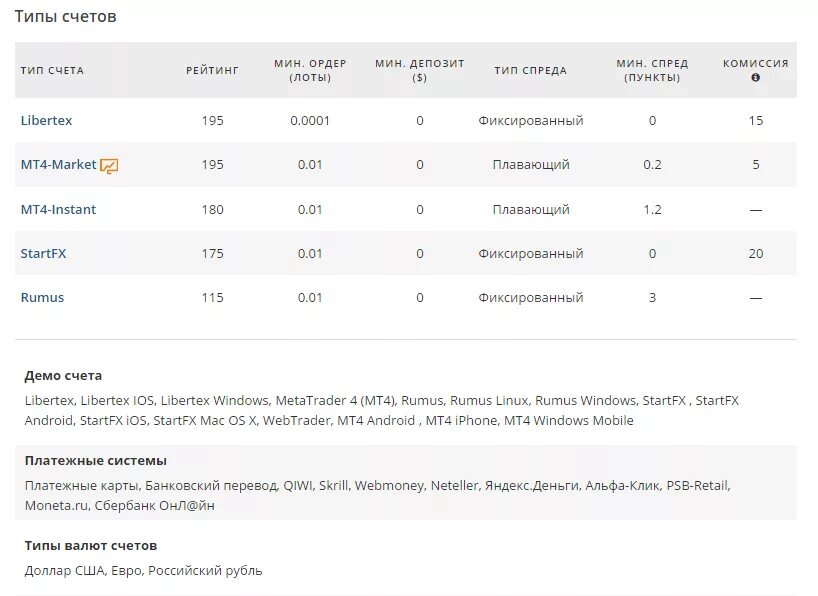Click the Типы валют счетов section title
The image size is (818, 596).
tap(90, 546)
